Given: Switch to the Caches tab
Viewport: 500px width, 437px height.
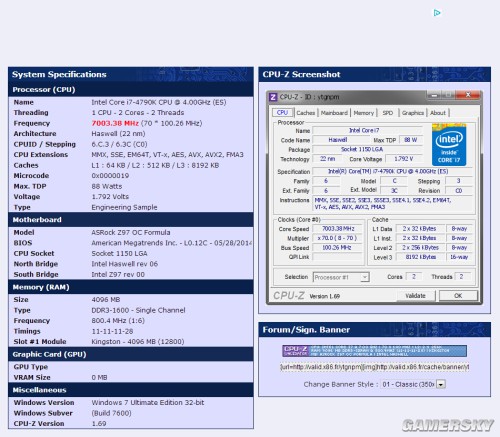Looking at the screenshot, I should (306, 113).
